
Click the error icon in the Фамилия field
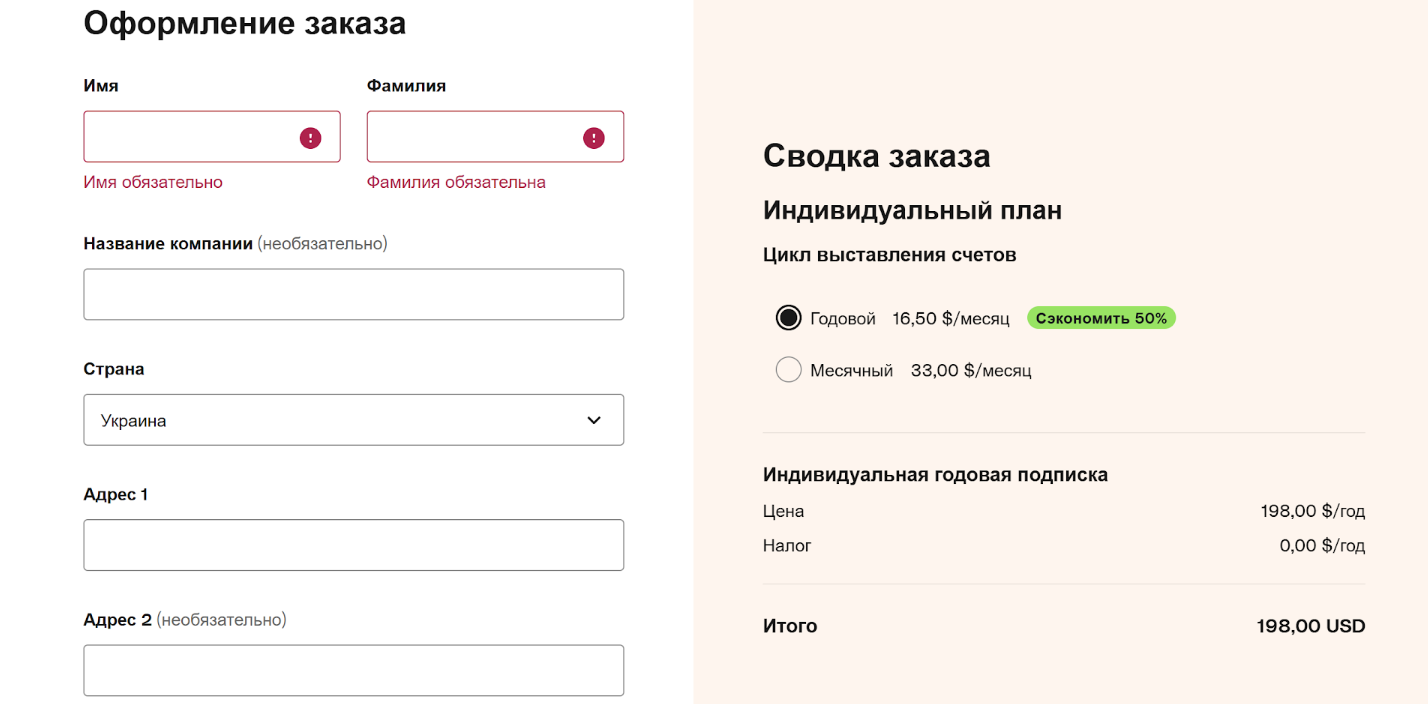tap(594, 138)
